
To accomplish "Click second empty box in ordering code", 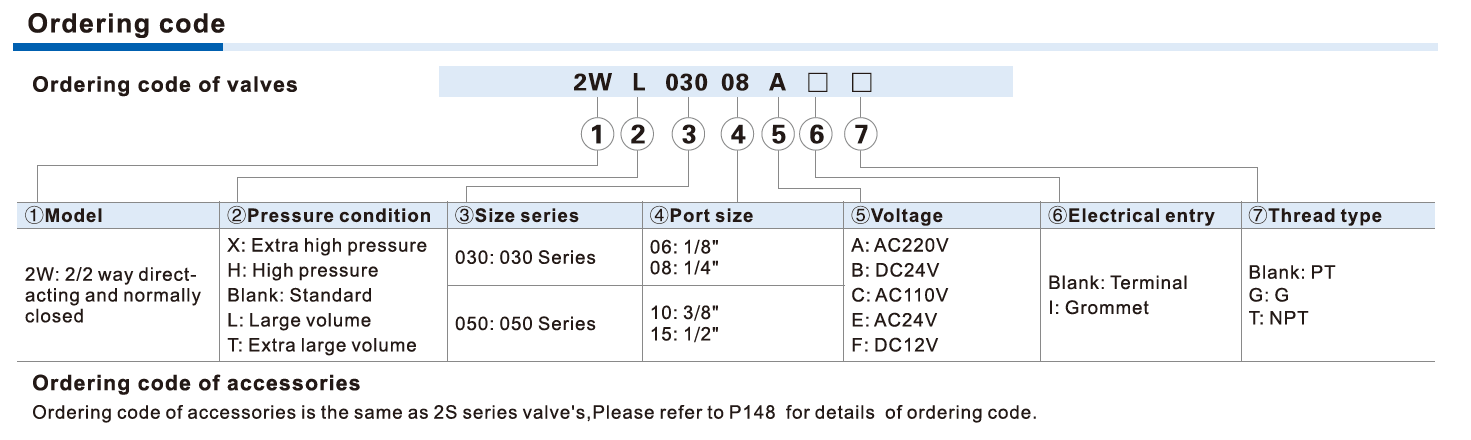I will coord(861,84).
